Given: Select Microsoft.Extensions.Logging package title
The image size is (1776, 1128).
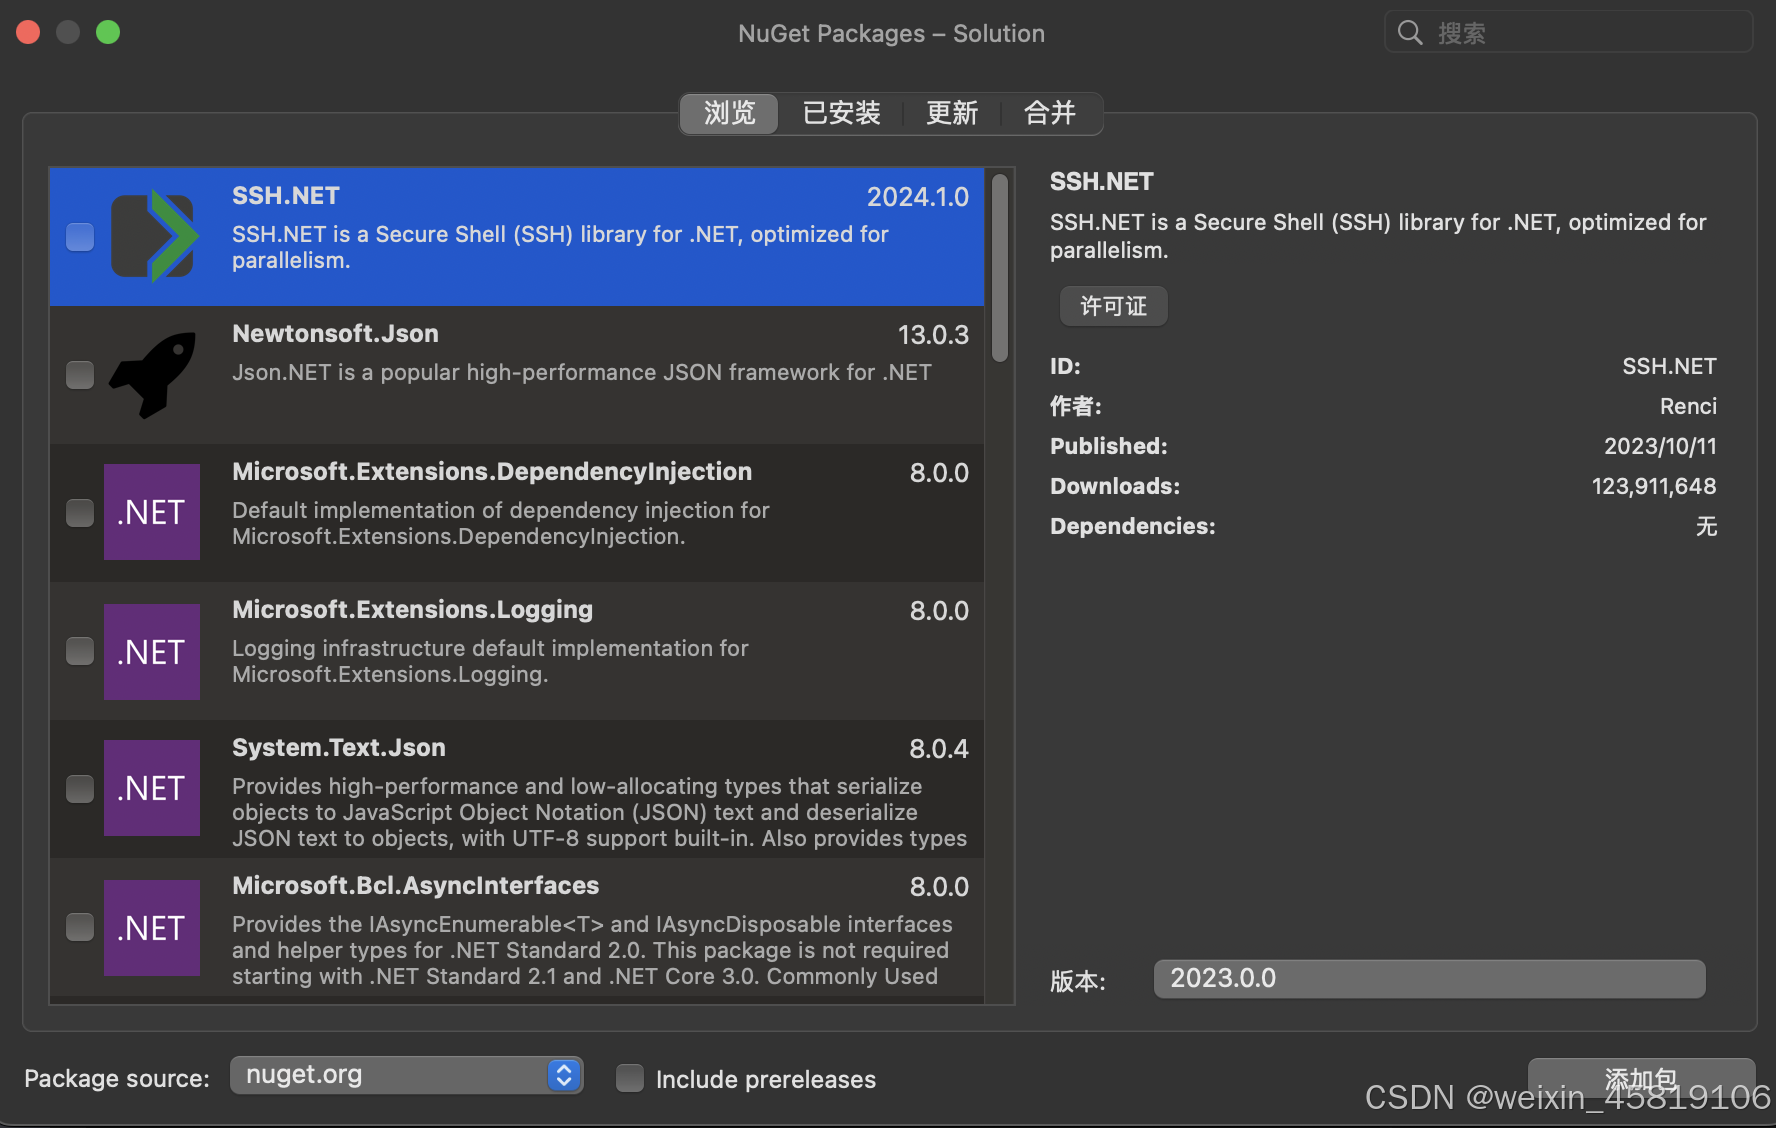Looking at the screenshot, I should pyautogui.click(x=412, y=610).
